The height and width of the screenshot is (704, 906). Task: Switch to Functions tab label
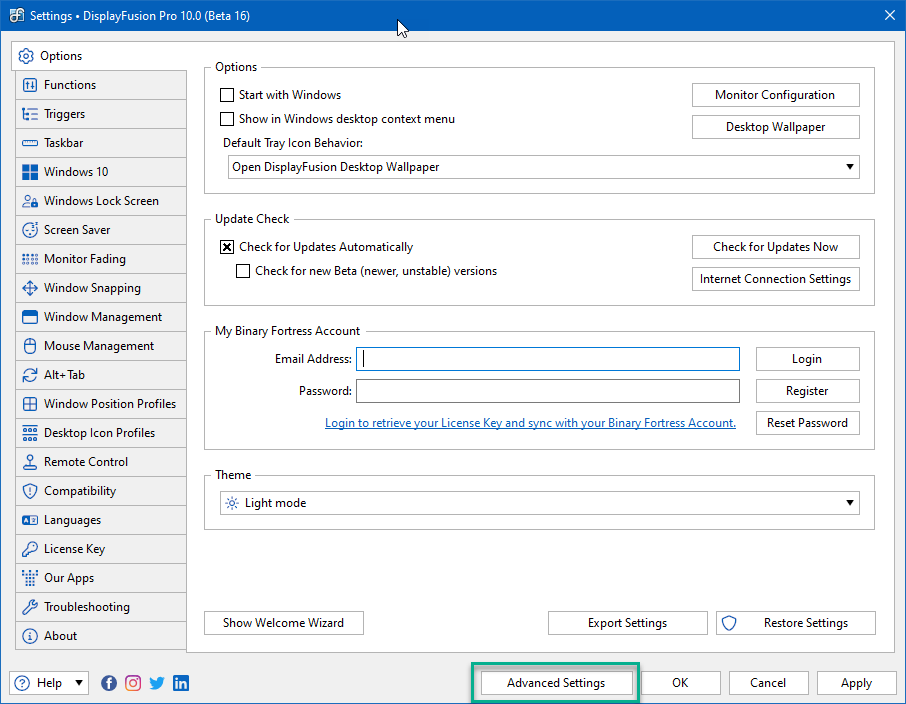pyautogui.click(x=70, y=85)
